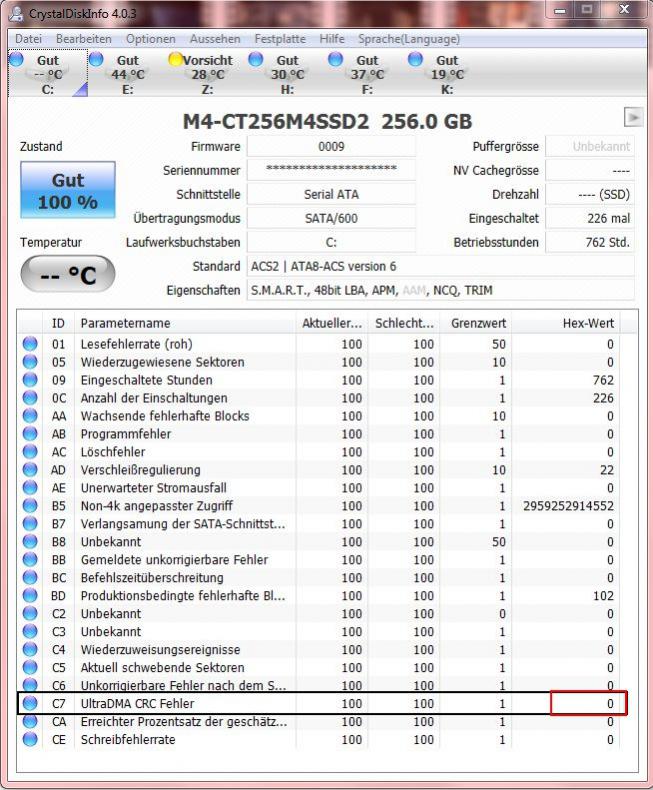653x790 pixels.
Task: Click the Eigenschaften features field
Action: tap(440, 290)
